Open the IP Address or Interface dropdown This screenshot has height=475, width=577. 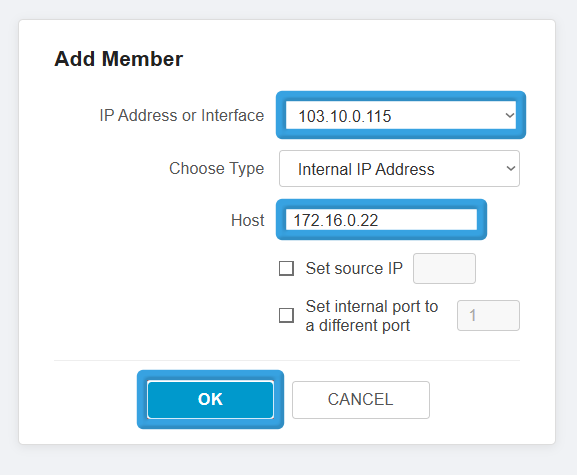pos(401,116)
